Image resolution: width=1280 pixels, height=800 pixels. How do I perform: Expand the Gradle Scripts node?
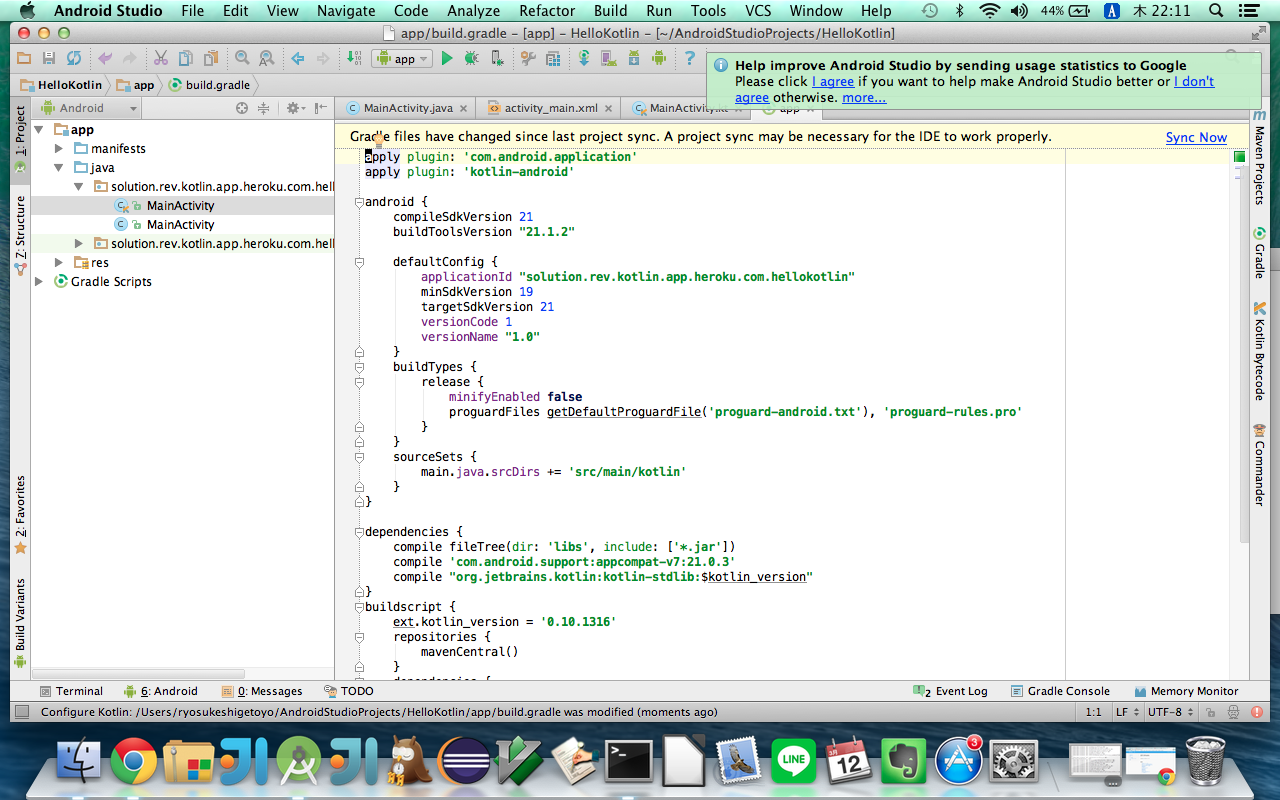pos(40,282)
